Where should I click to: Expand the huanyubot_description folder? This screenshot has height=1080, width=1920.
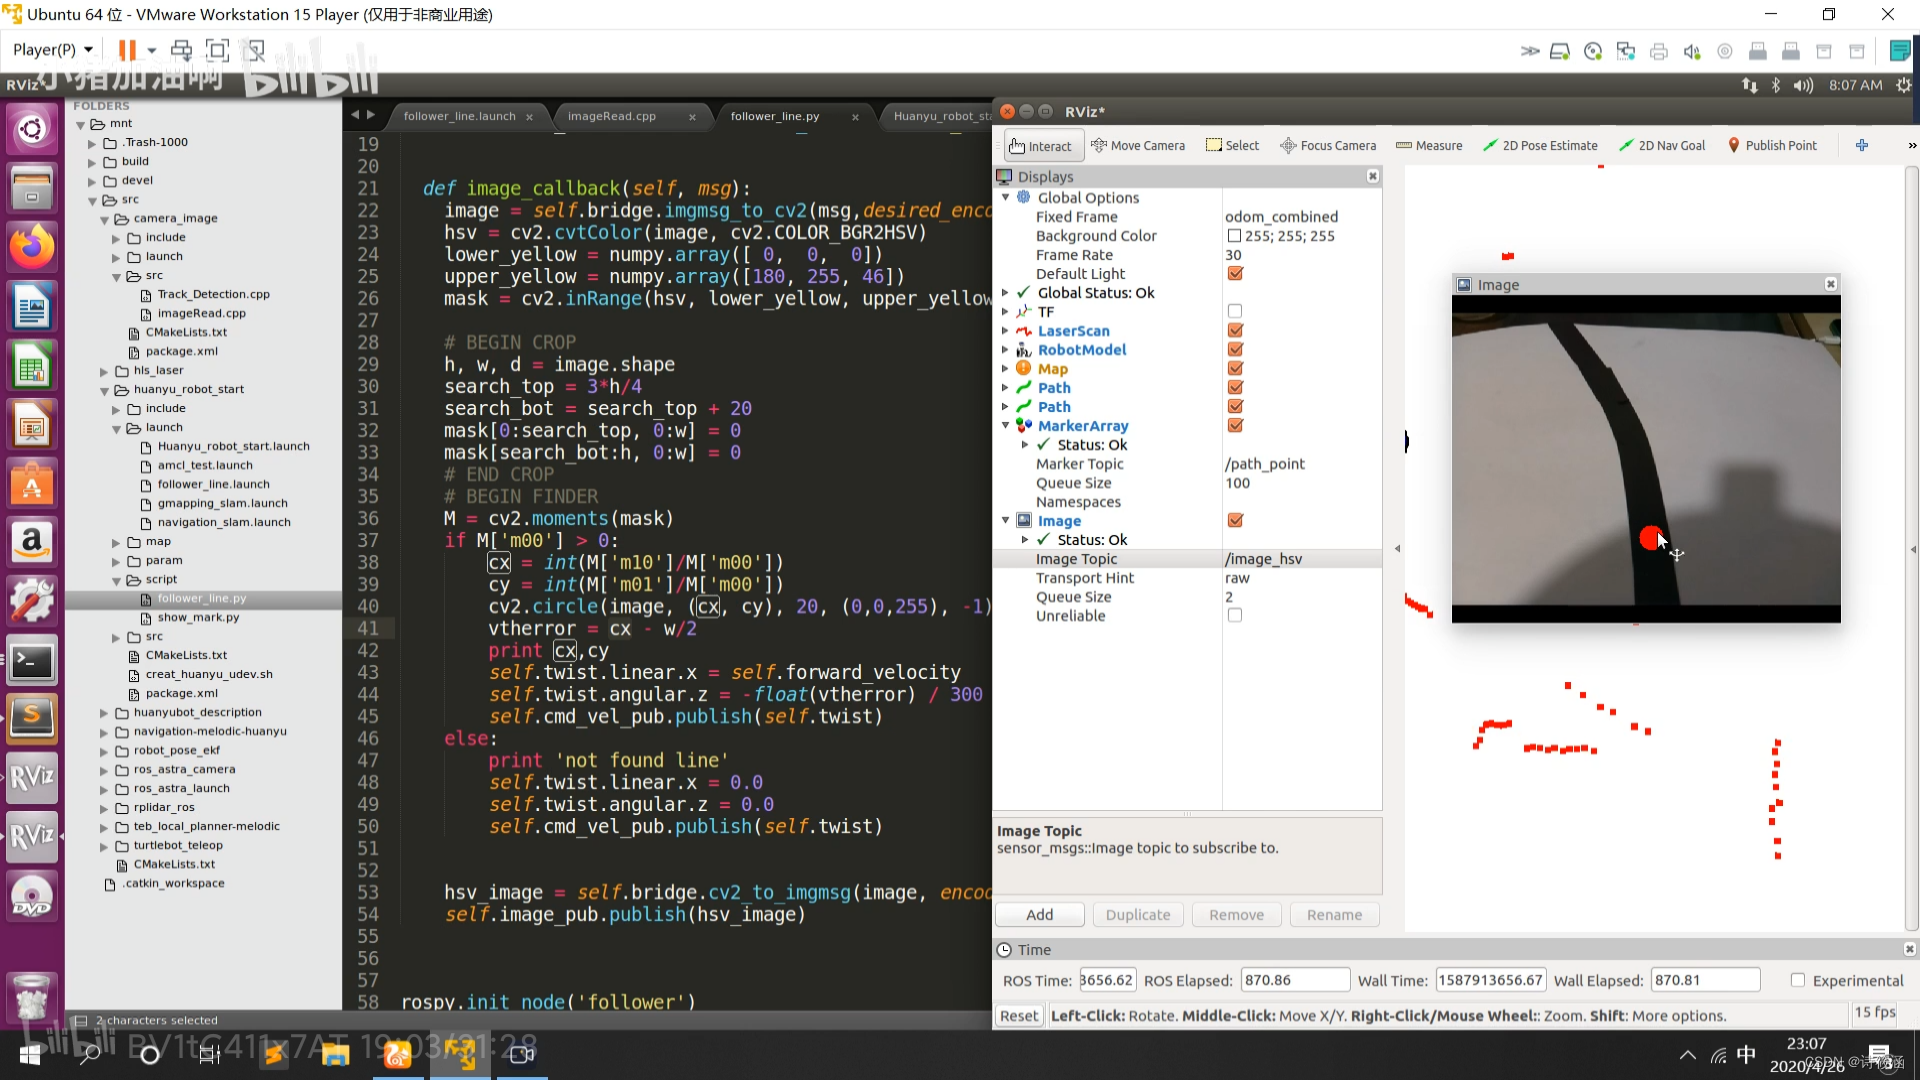click(x=104, y=713)
